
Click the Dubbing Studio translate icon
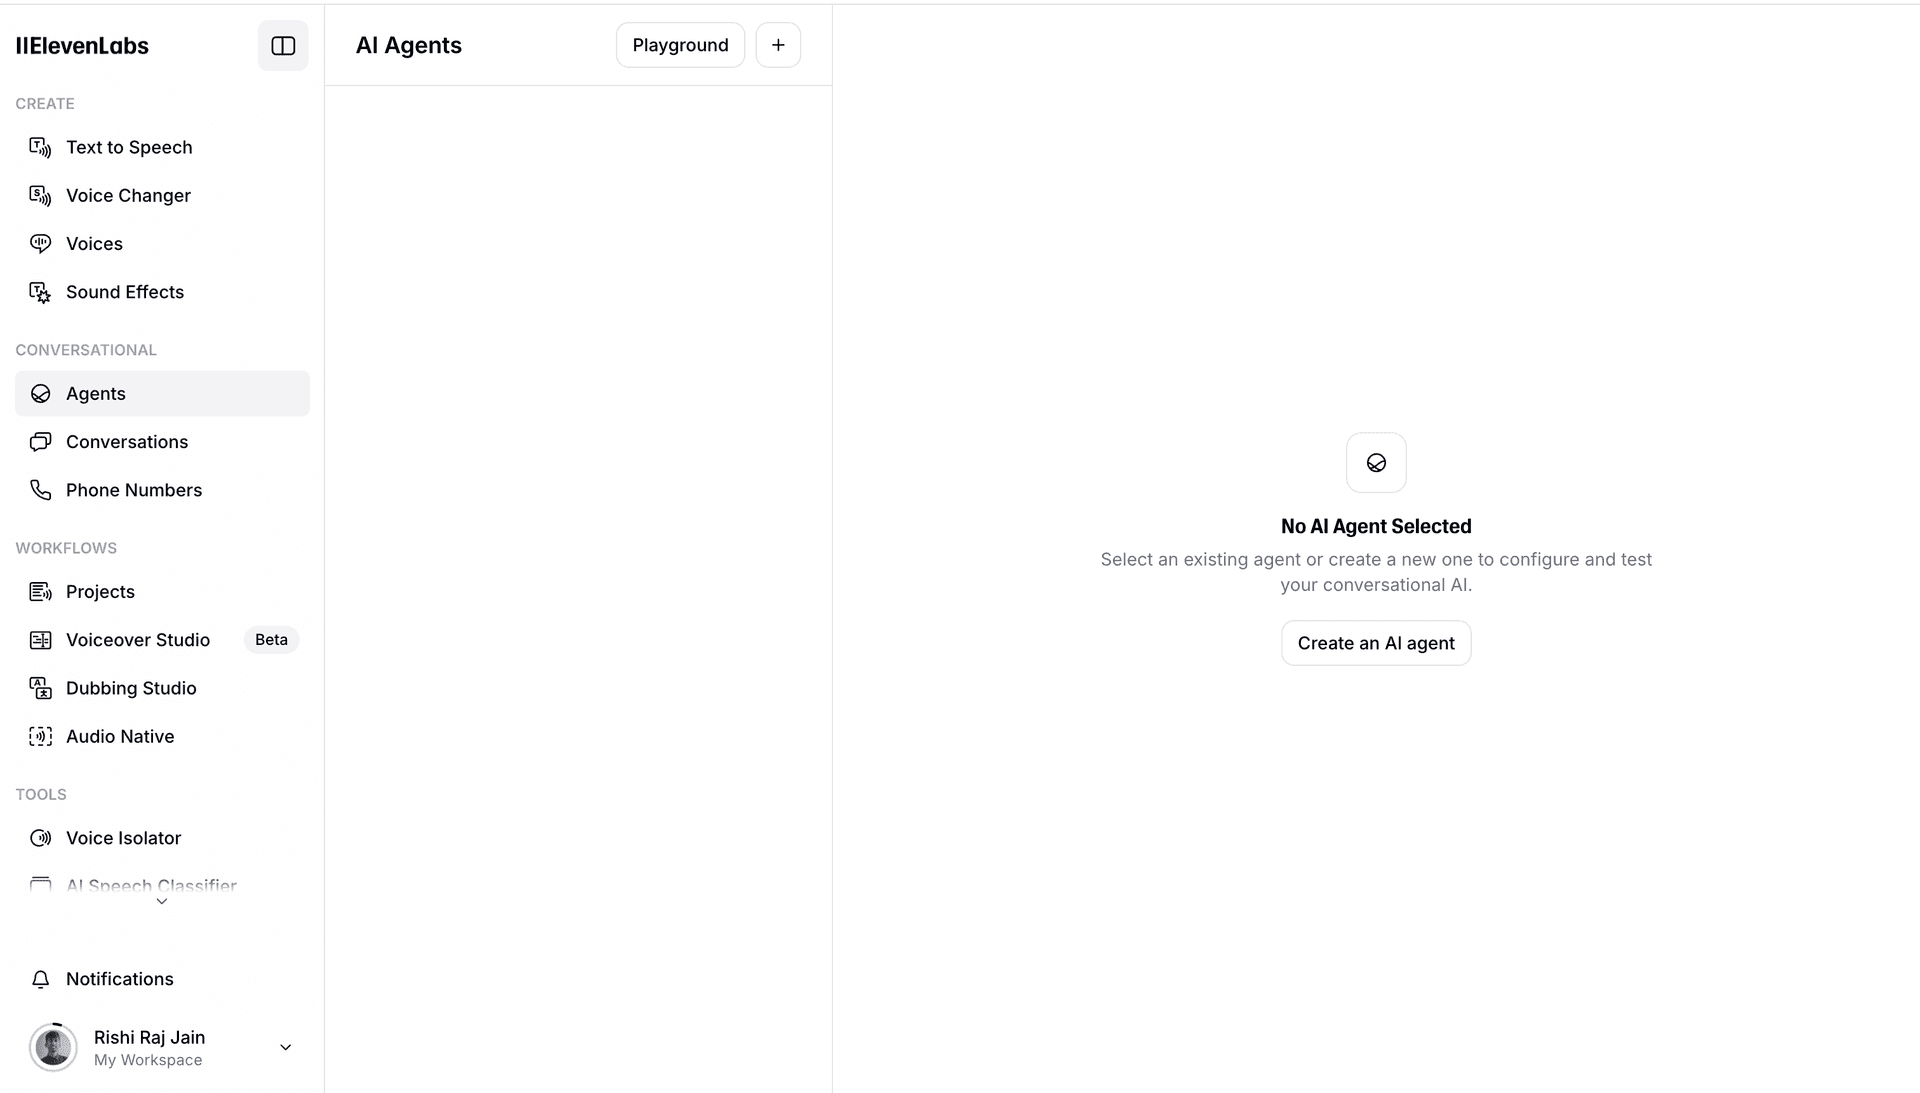[40, 688]
